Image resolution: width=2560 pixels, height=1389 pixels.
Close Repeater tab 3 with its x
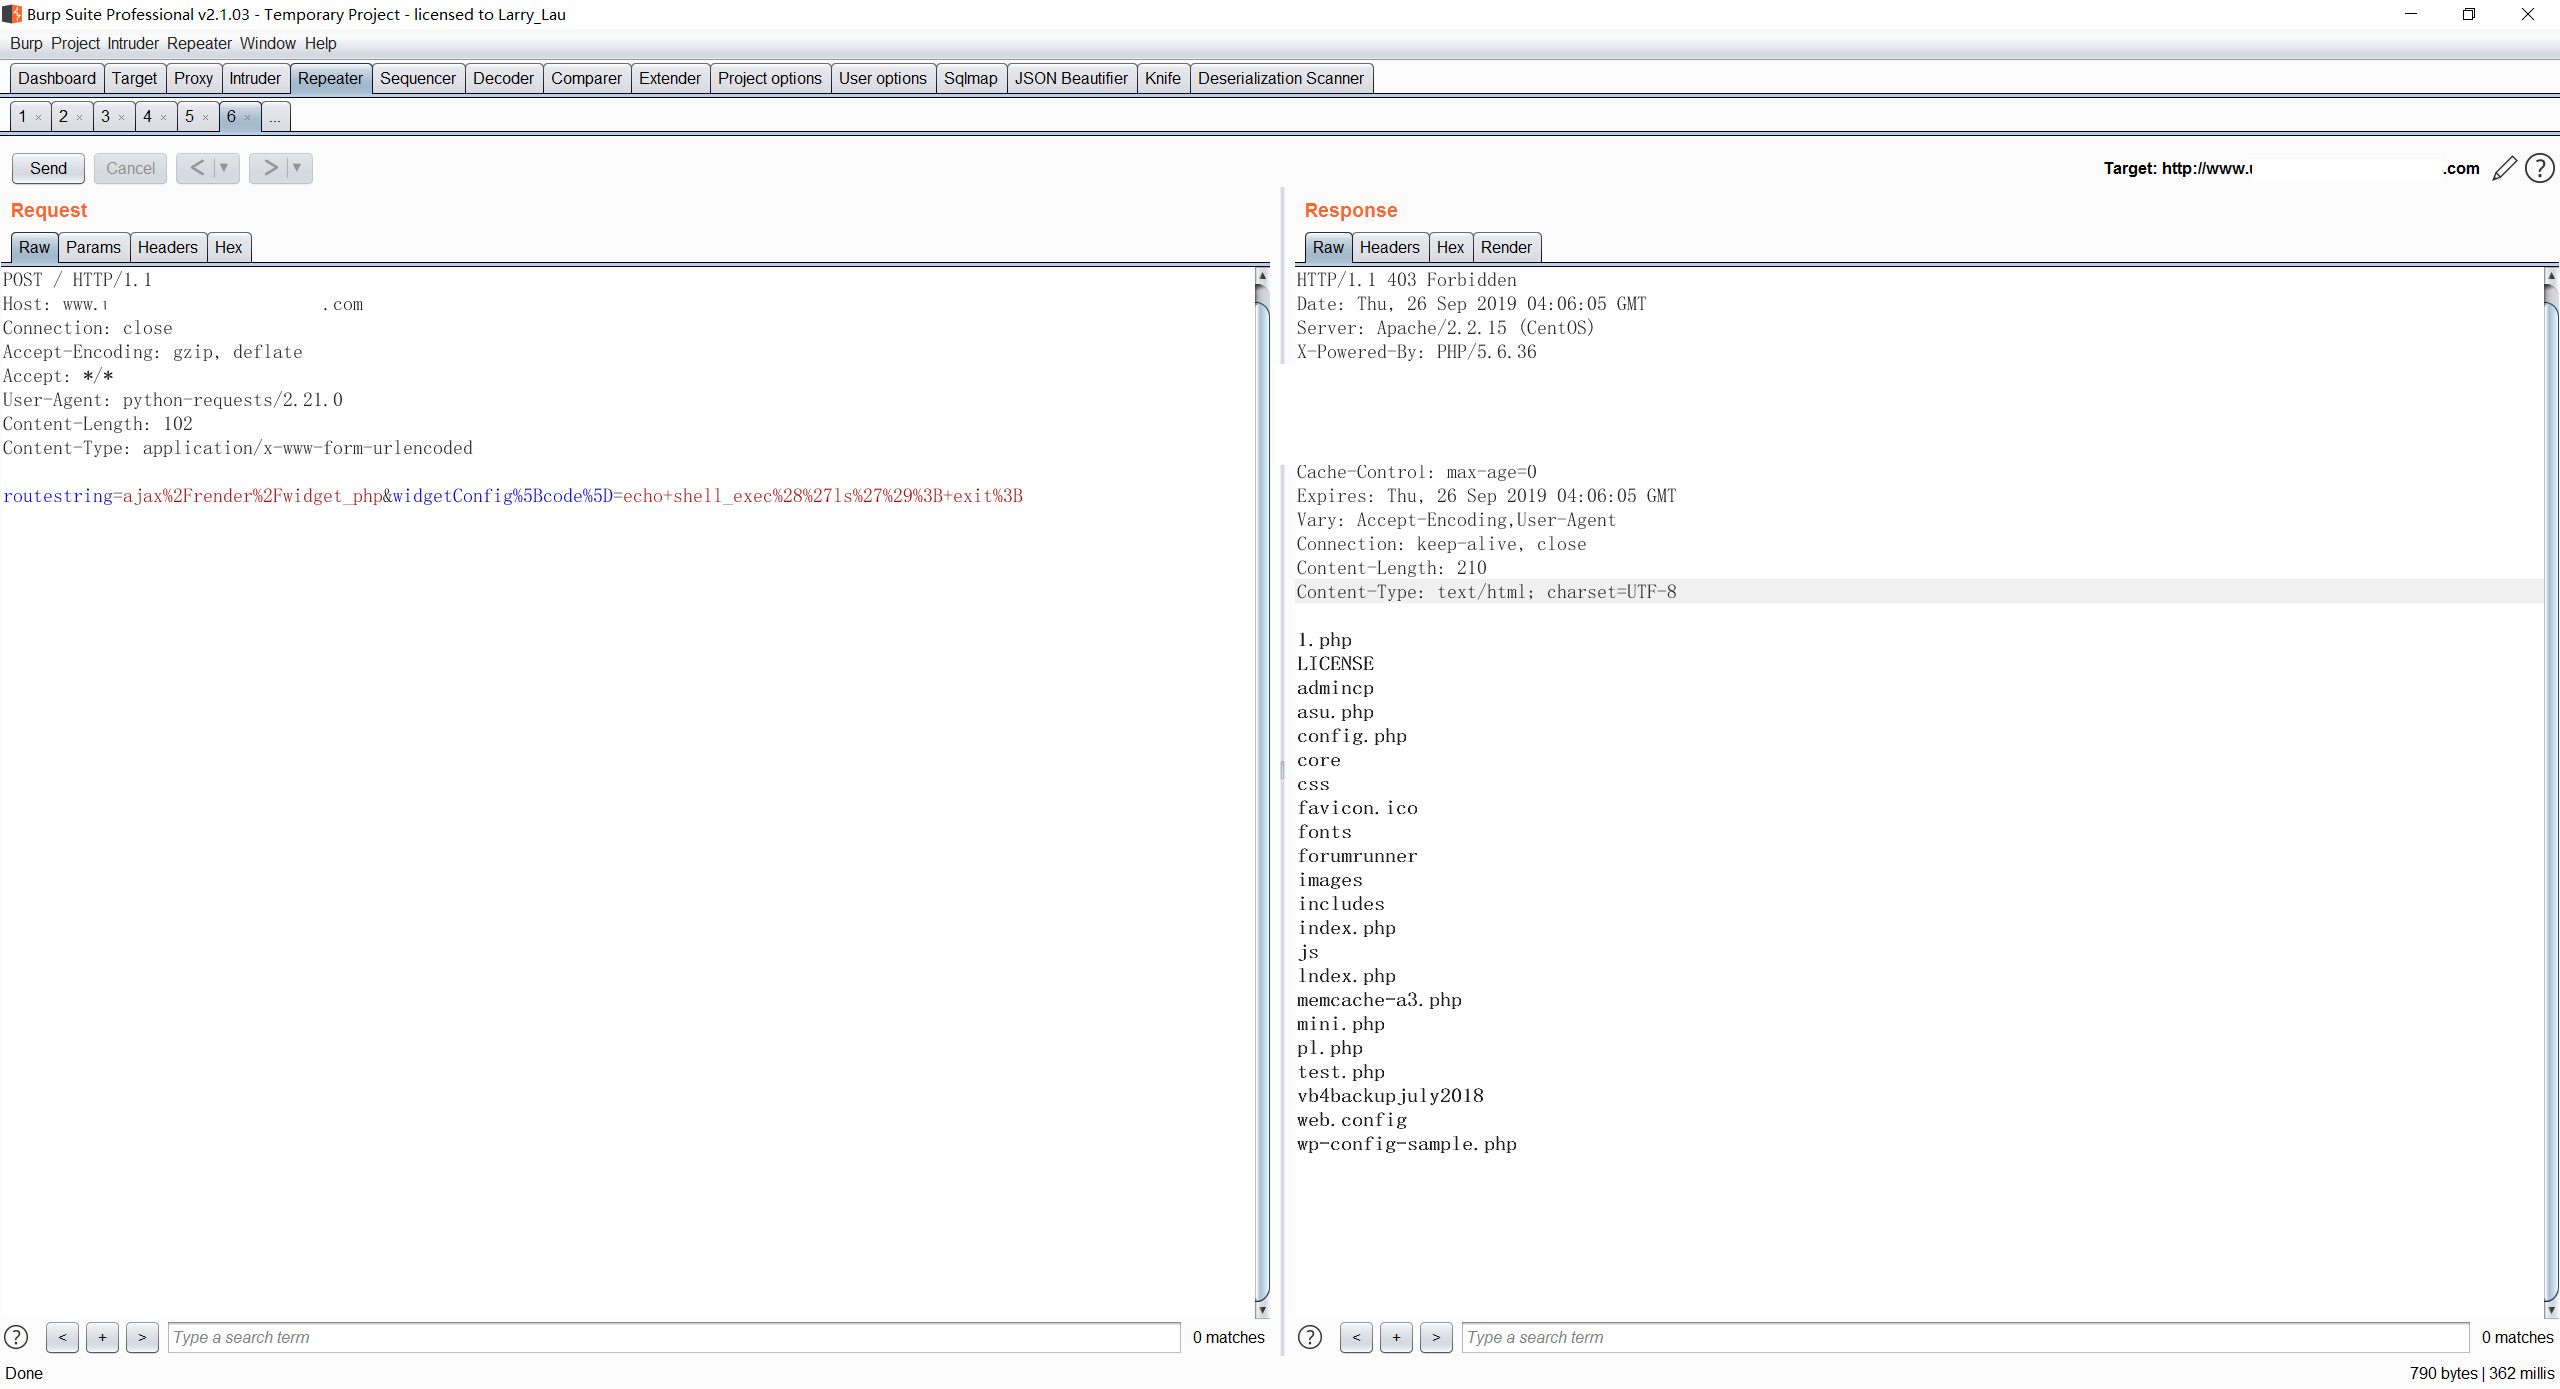click(x=122, y=117)
